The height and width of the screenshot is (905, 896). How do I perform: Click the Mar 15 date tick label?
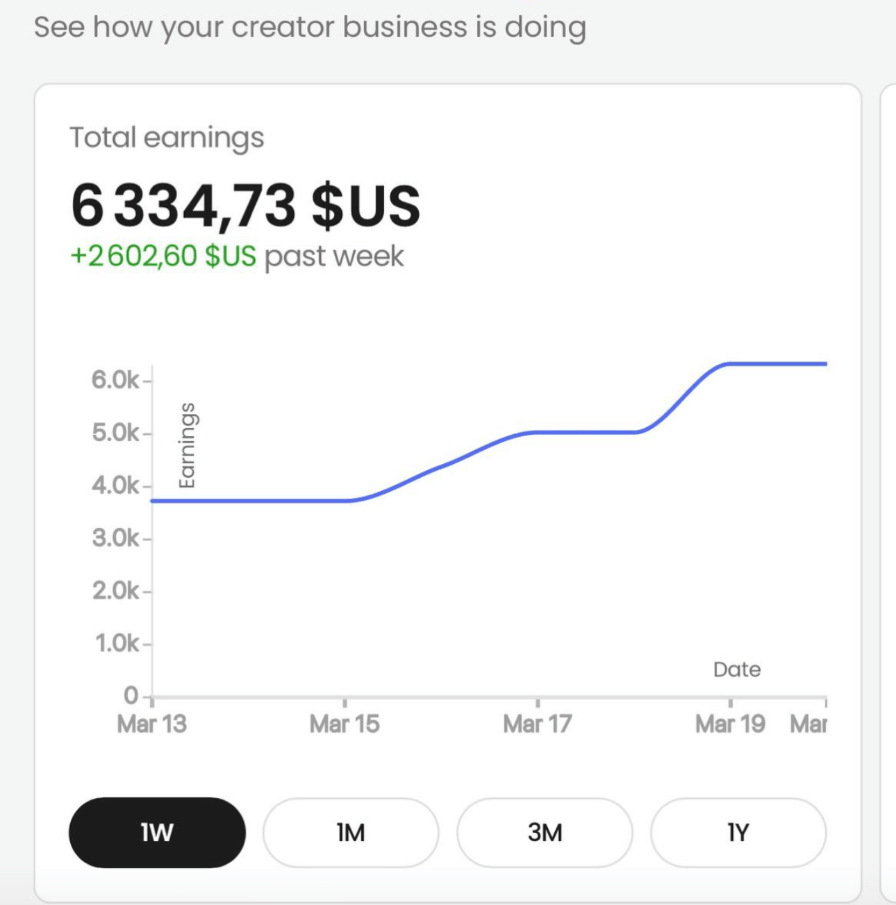point(345,724)
